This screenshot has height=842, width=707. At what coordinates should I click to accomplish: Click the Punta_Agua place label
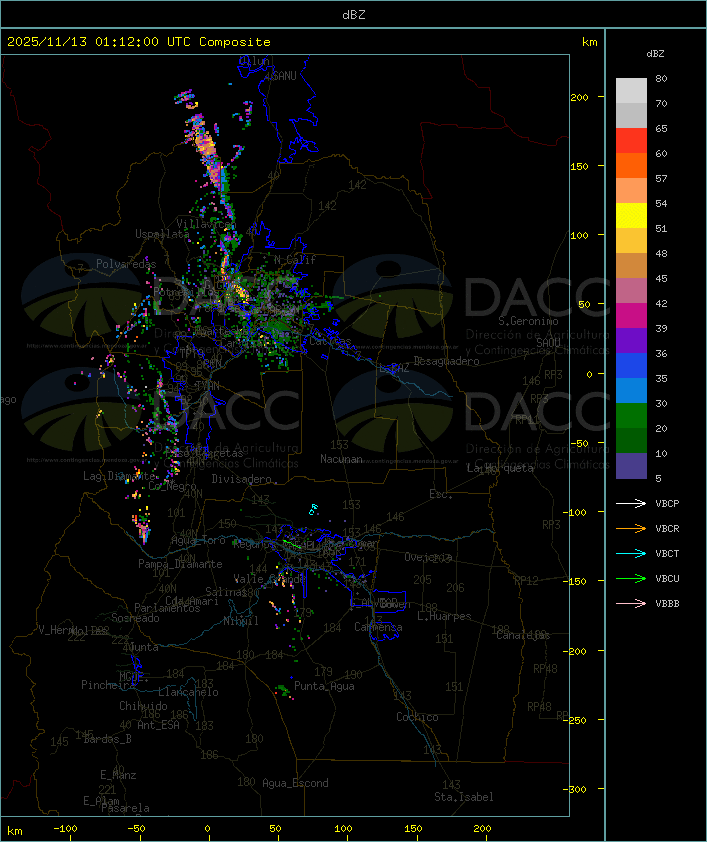324,686
